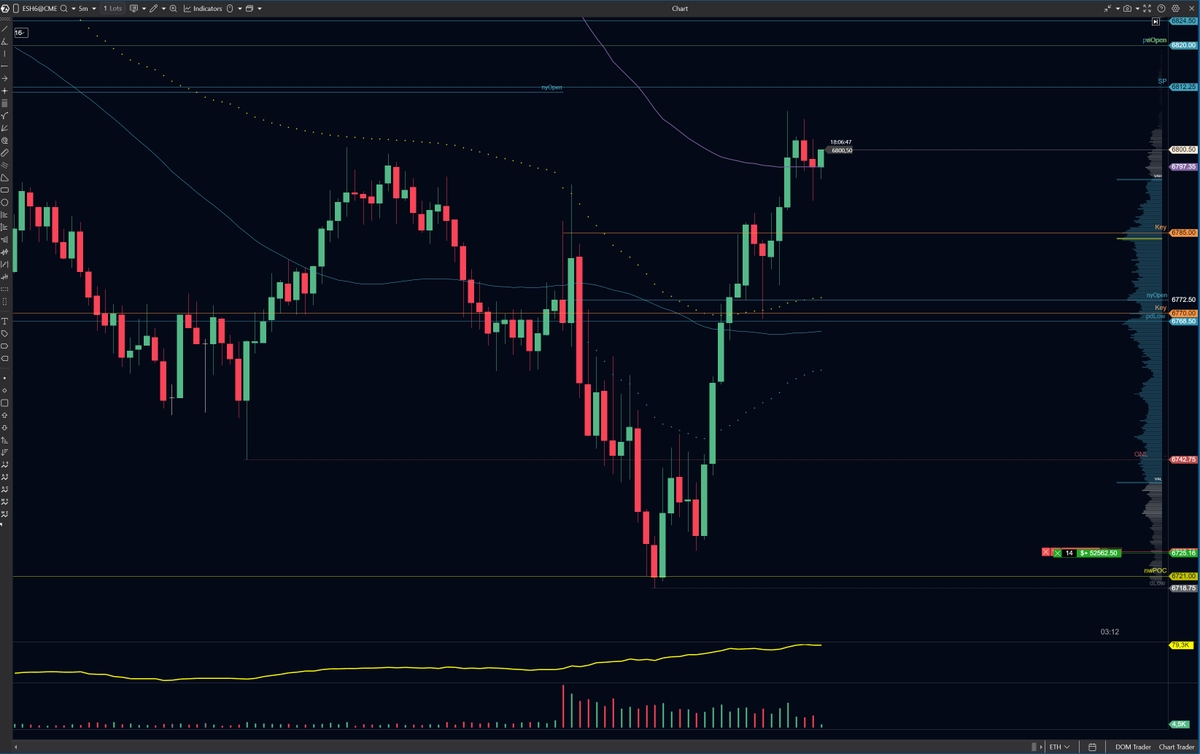The width and height of the screenshot is (1200, 754).
Task: Toggle the Chart Trader panel
Action: point(1177,746)
